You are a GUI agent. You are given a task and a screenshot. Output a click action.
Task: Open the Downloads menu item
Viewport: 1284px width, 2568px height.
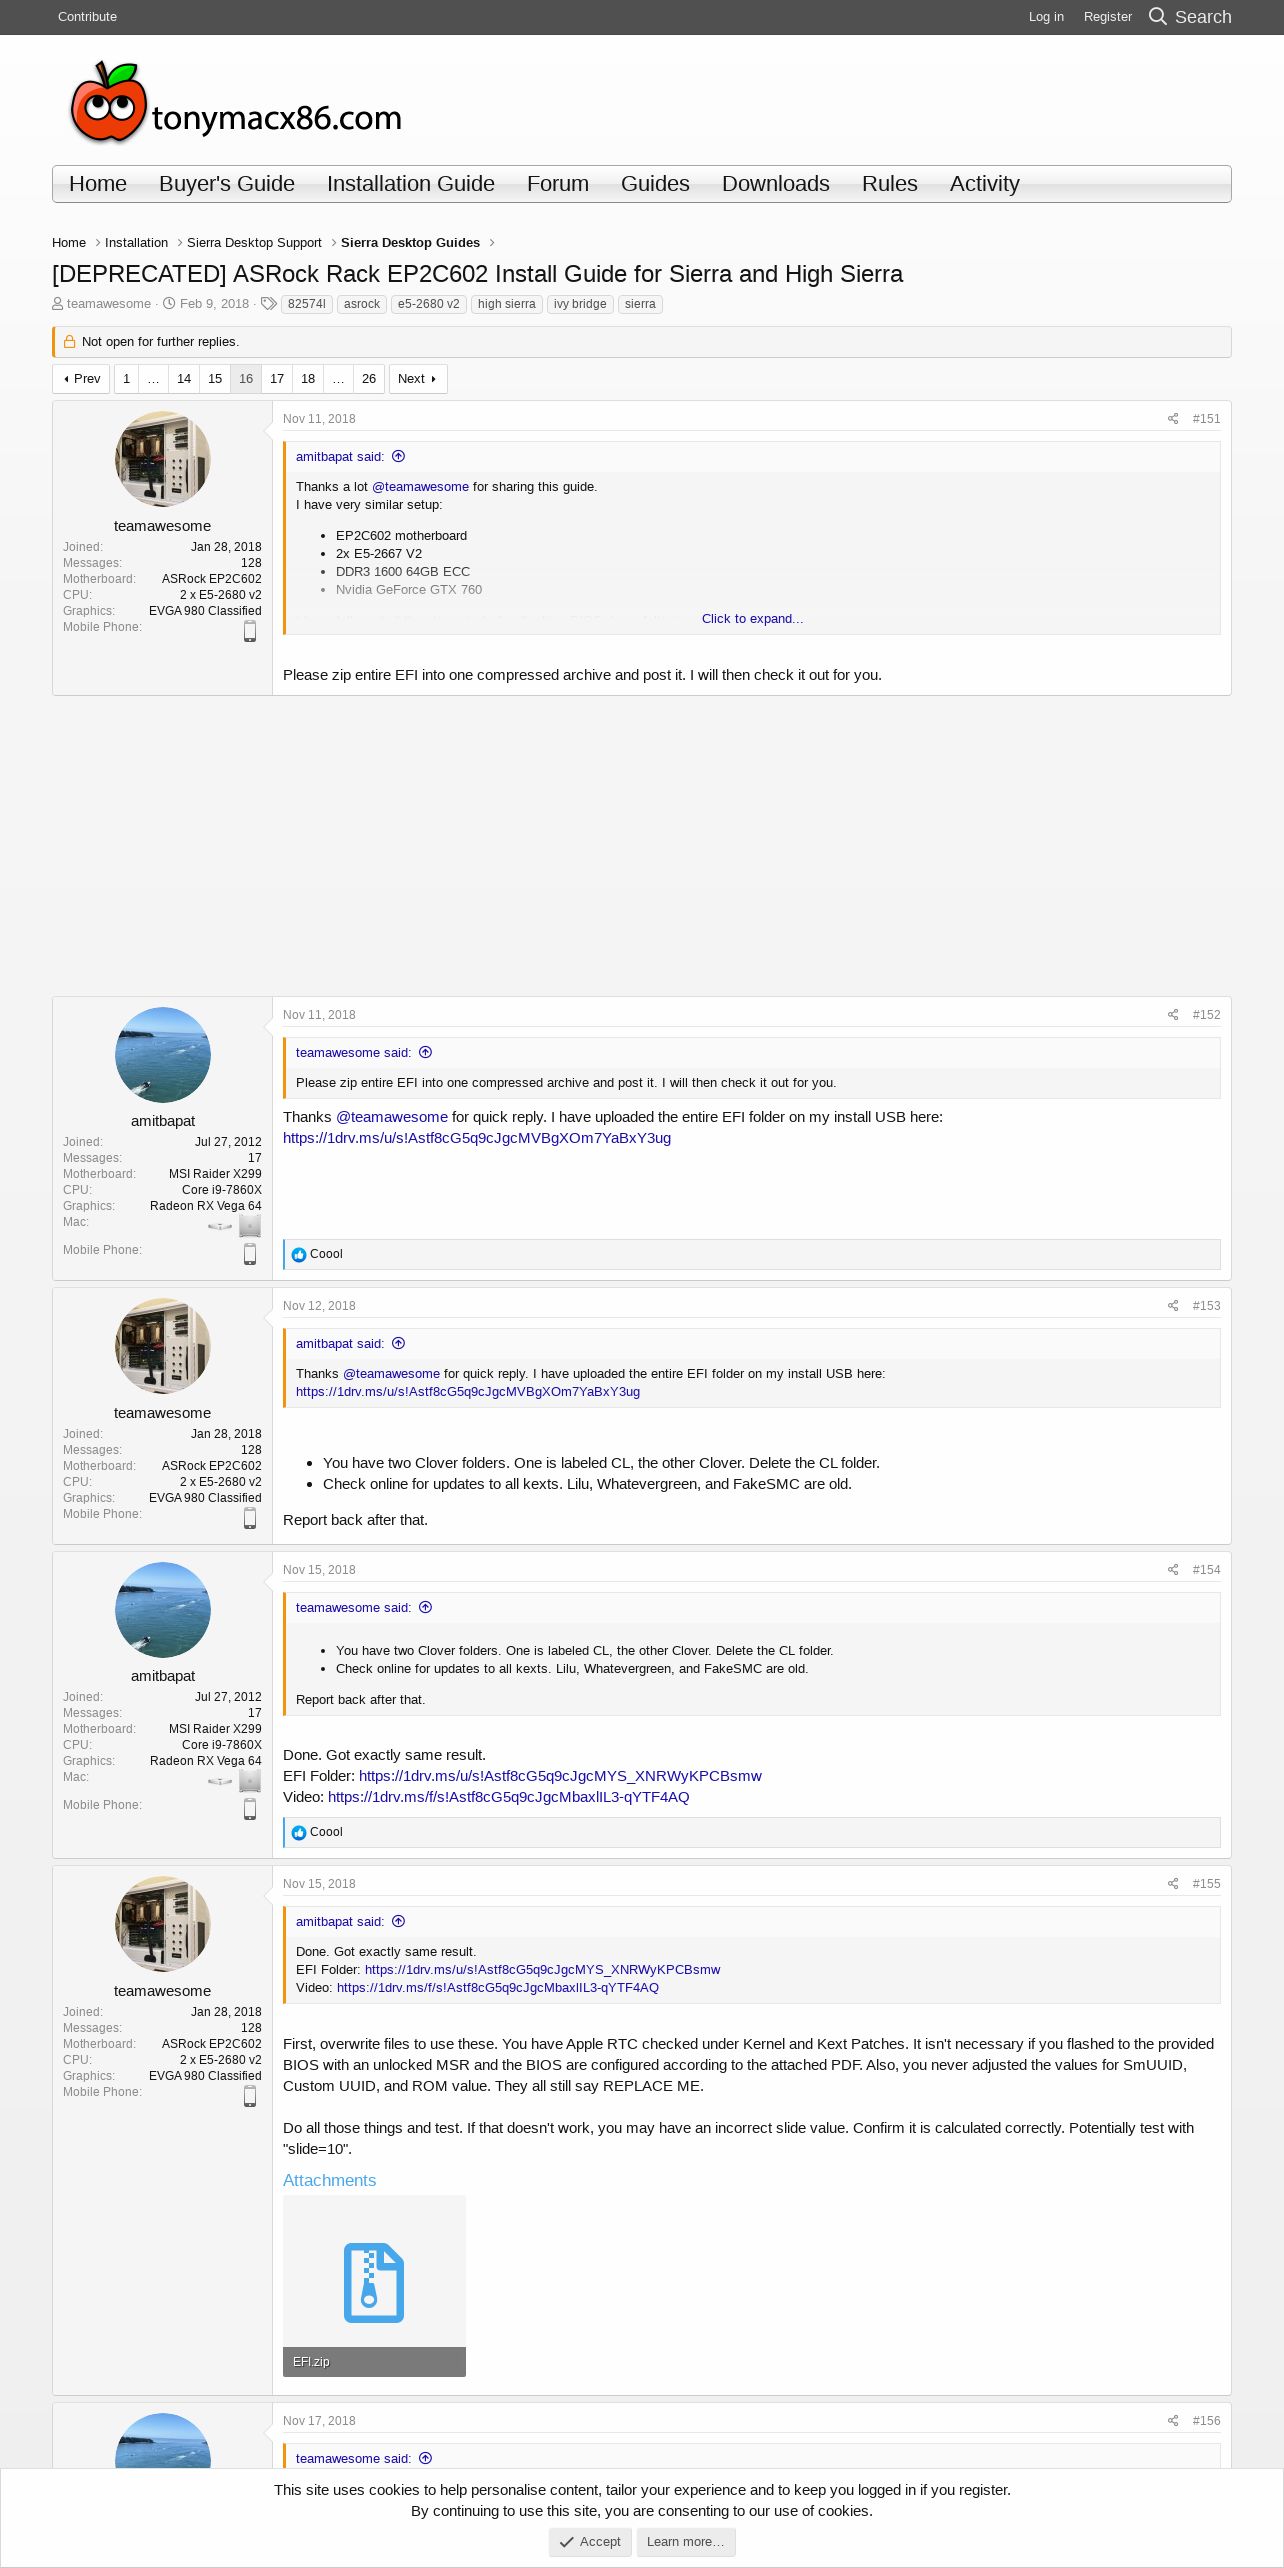pyautogui.click(x=776, y=184)
